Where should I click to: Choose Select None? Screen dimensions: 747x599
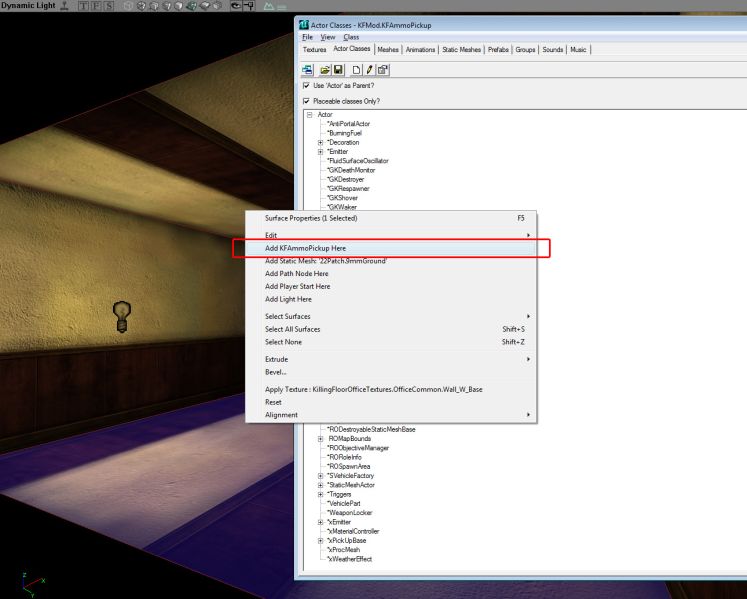(391, 343)
